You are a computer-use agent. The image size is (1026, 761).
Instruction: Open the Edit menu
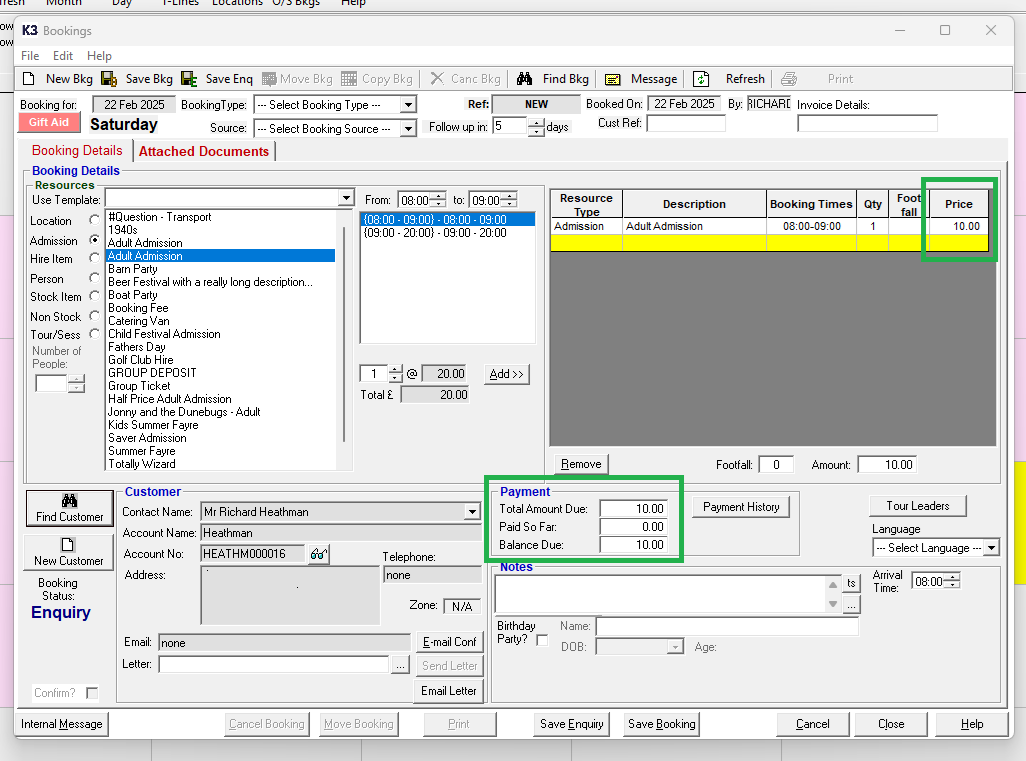pyautogui.click(x=63, y=56)
